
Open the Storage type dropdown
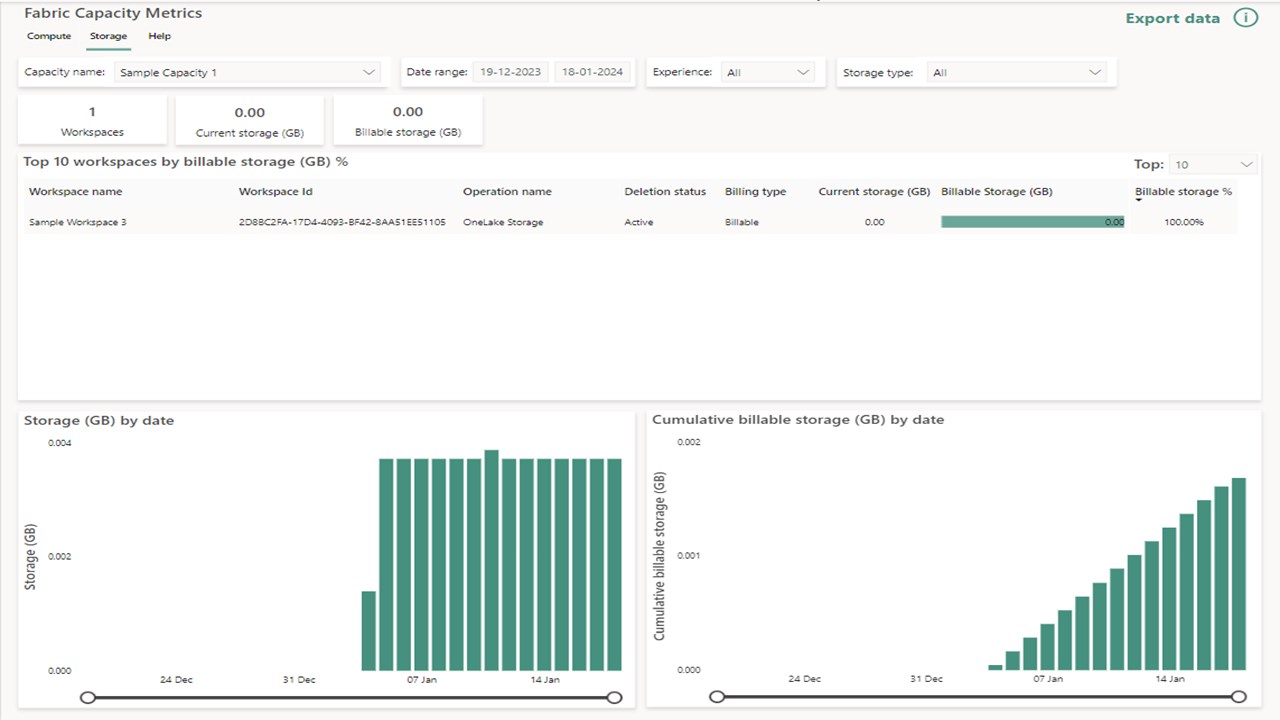[1095, 72]
